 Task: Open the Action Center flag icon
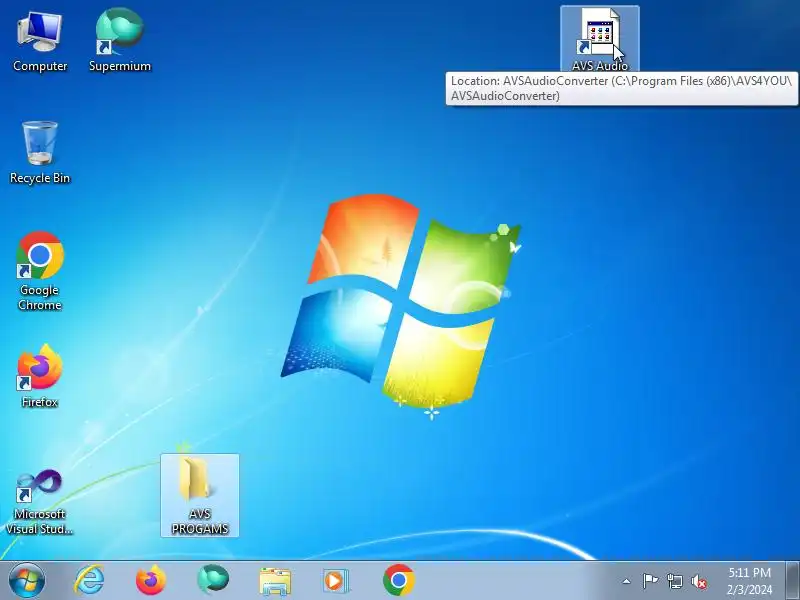pyautogui.click(x=650, y=581)
